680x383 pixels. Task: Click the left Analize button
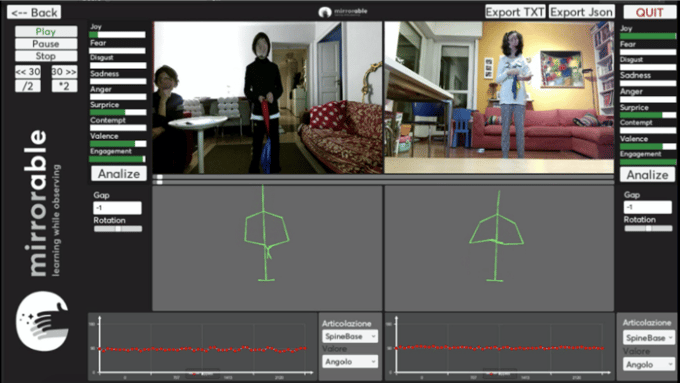[119, 173]
